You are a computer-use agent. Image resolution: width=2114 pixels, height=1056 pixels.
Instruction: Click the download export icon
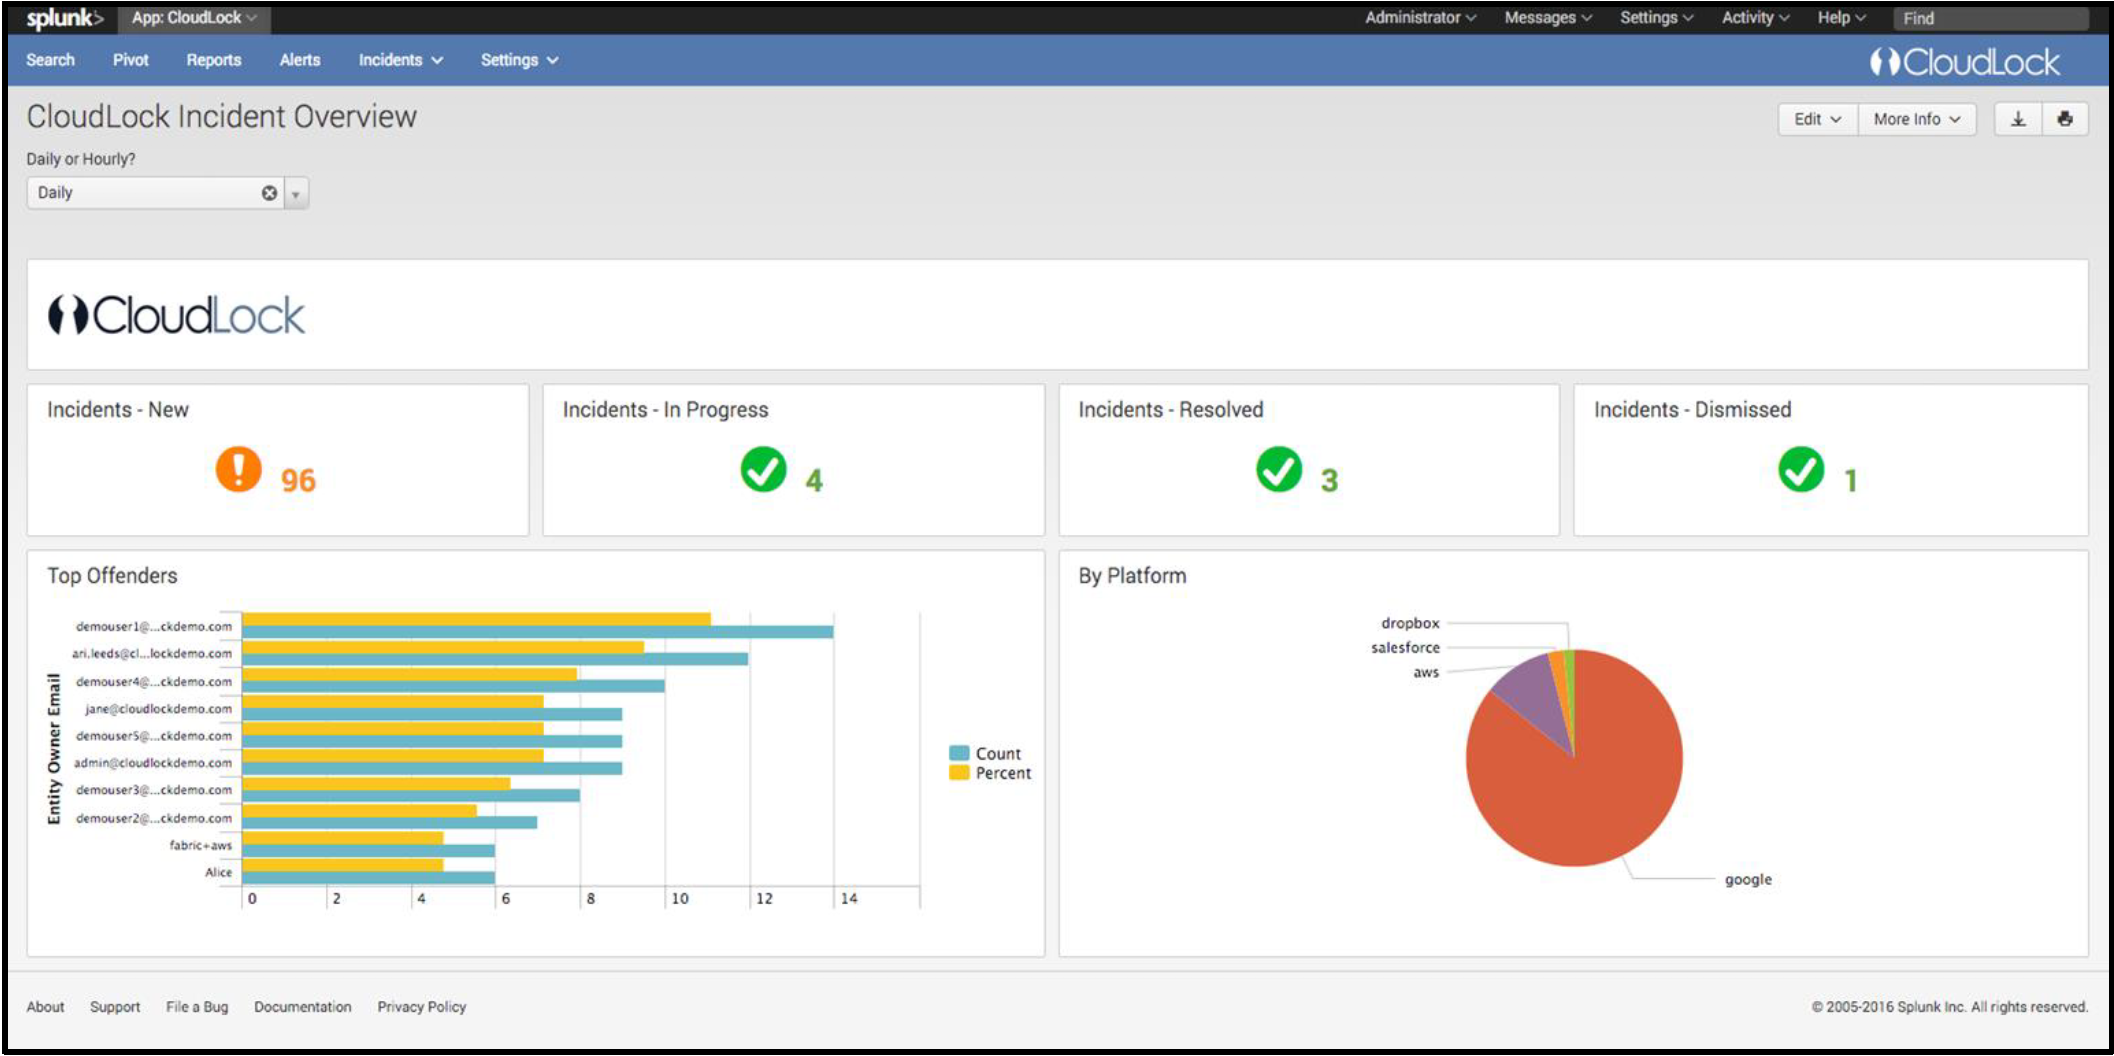point(2018,119)
